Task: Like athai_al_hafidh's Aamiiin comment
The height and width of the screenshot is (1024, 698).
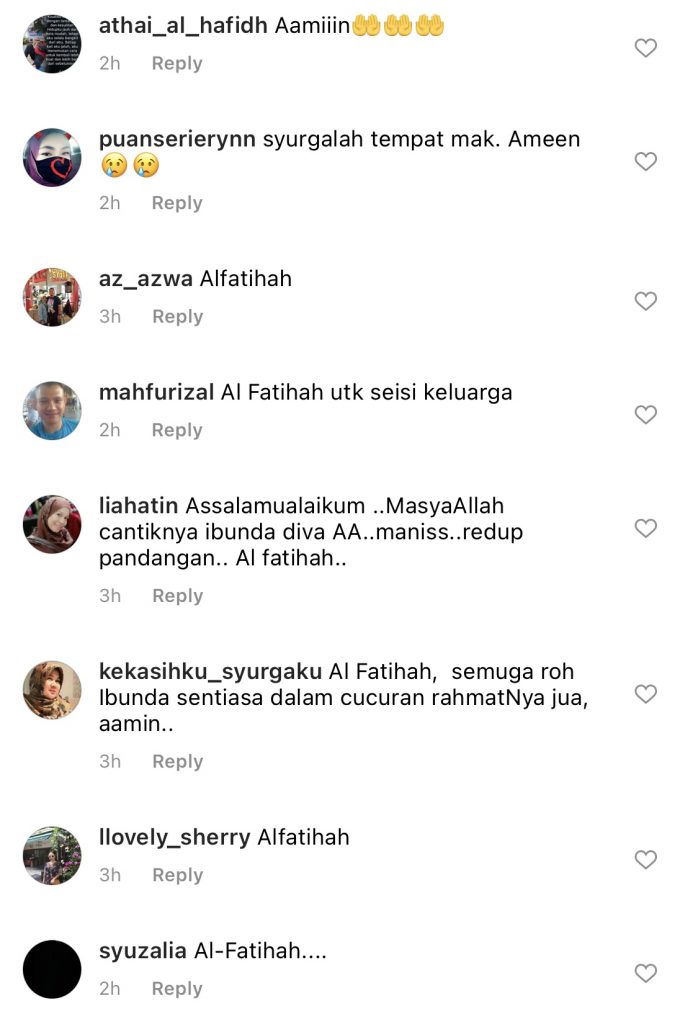Action: pyautogui.click(x=645, y=48)
